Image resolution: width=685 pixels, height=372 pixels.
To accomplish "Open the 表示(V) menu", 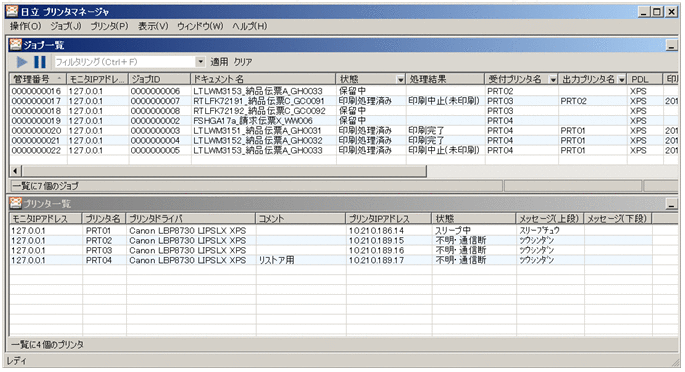I will click(x=153, y=26).
